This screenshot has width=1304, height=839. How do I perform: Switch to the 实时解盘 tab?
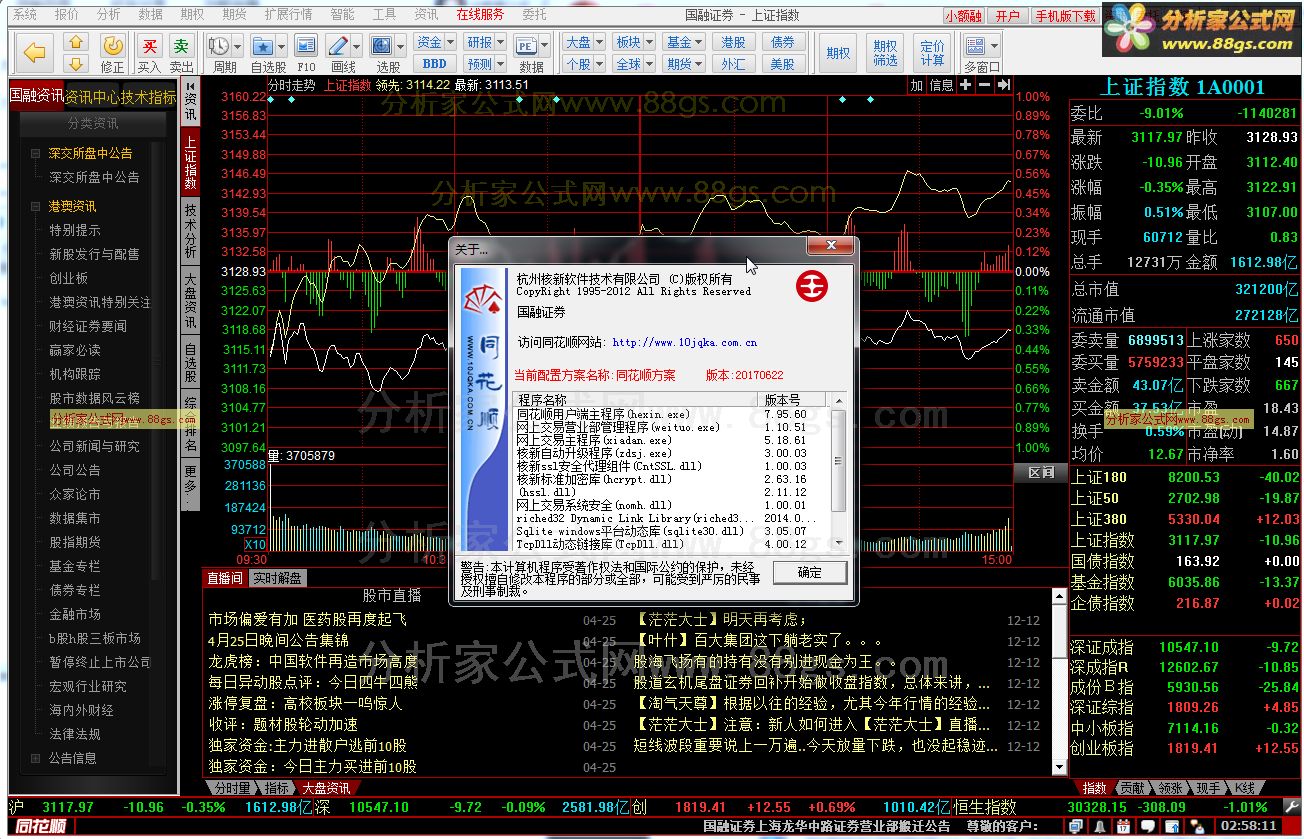[277, 578]
